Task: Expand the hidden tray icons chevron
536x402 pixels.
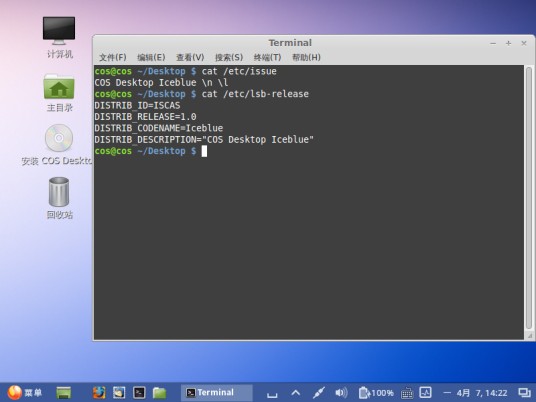Action: tap(296, 393)
